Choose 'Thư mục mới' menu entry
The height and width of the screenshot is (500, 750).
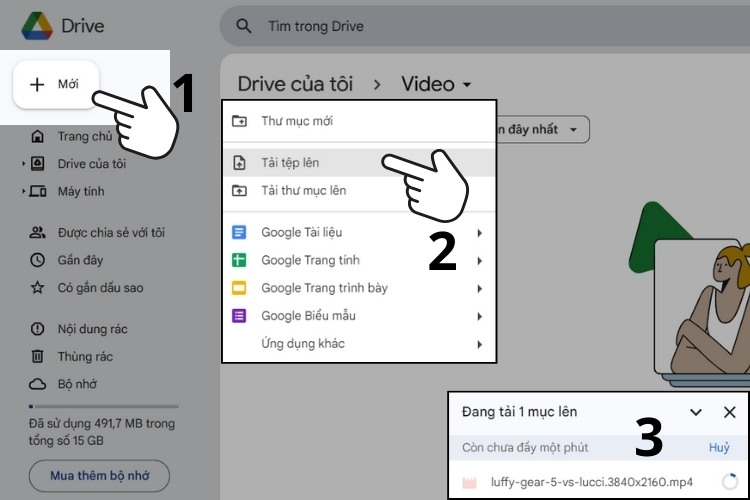click(359, 121)
